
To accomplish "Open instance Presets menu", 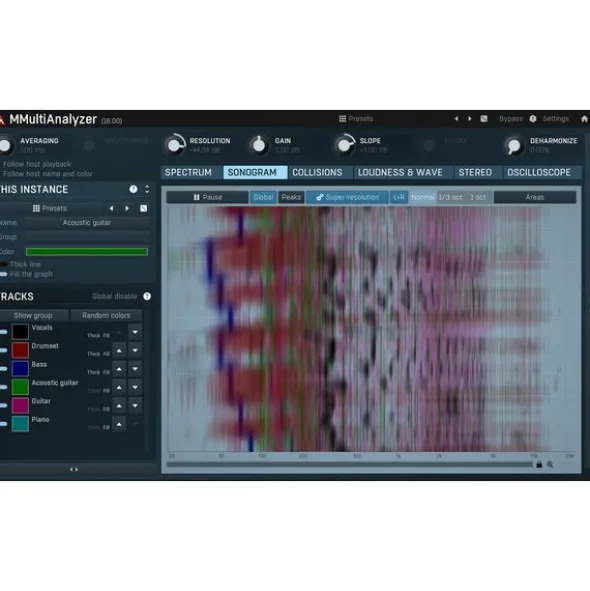I will click(50, 208).
